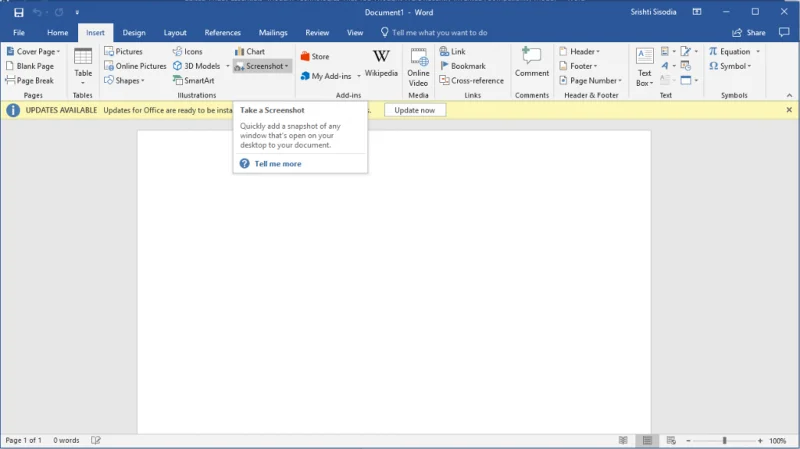Undo the last action in quick access

(37, 12)
